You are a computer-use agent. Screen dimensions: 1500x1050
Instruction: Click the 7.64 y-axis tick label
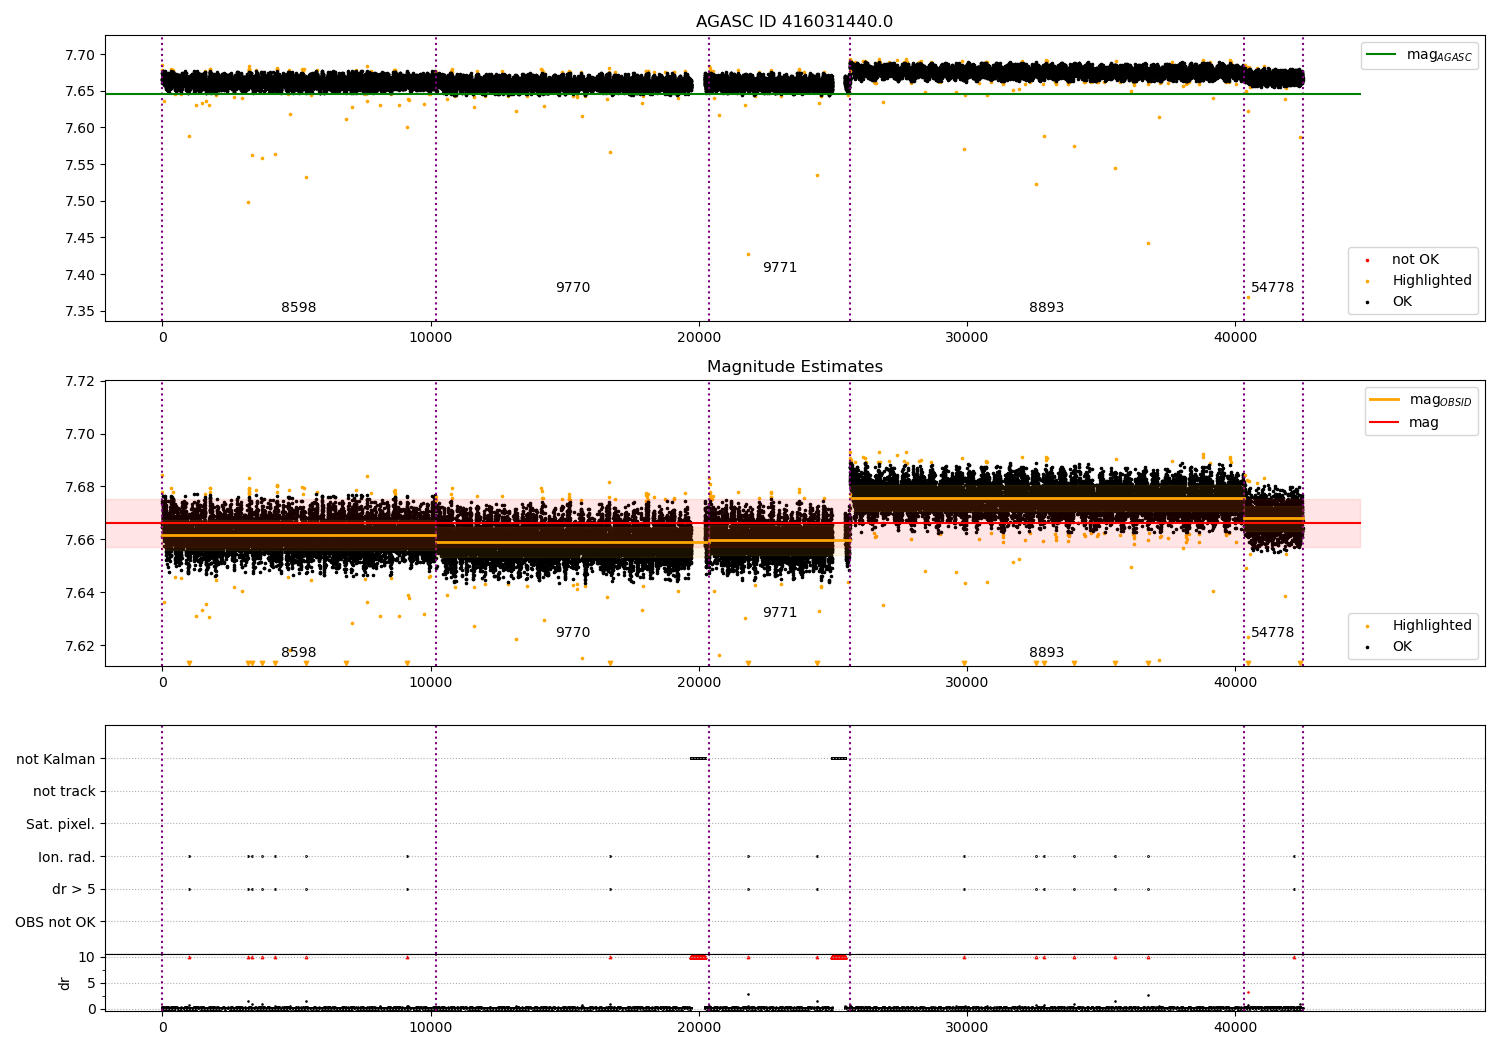[80, 593]
